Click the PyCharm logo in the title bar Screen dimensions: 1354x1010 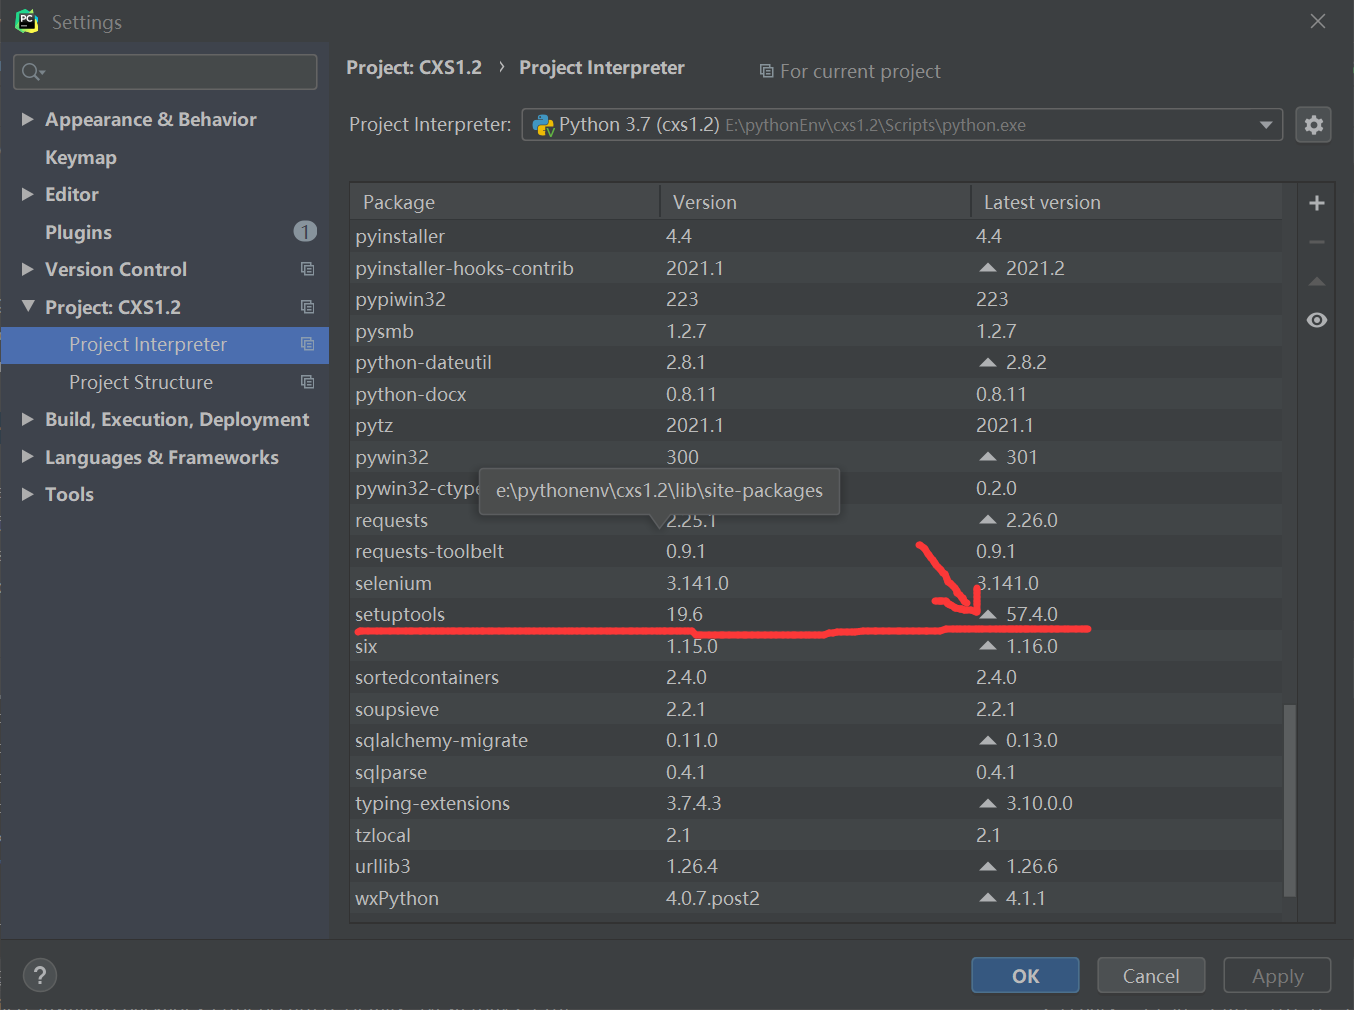click(26, 20)
